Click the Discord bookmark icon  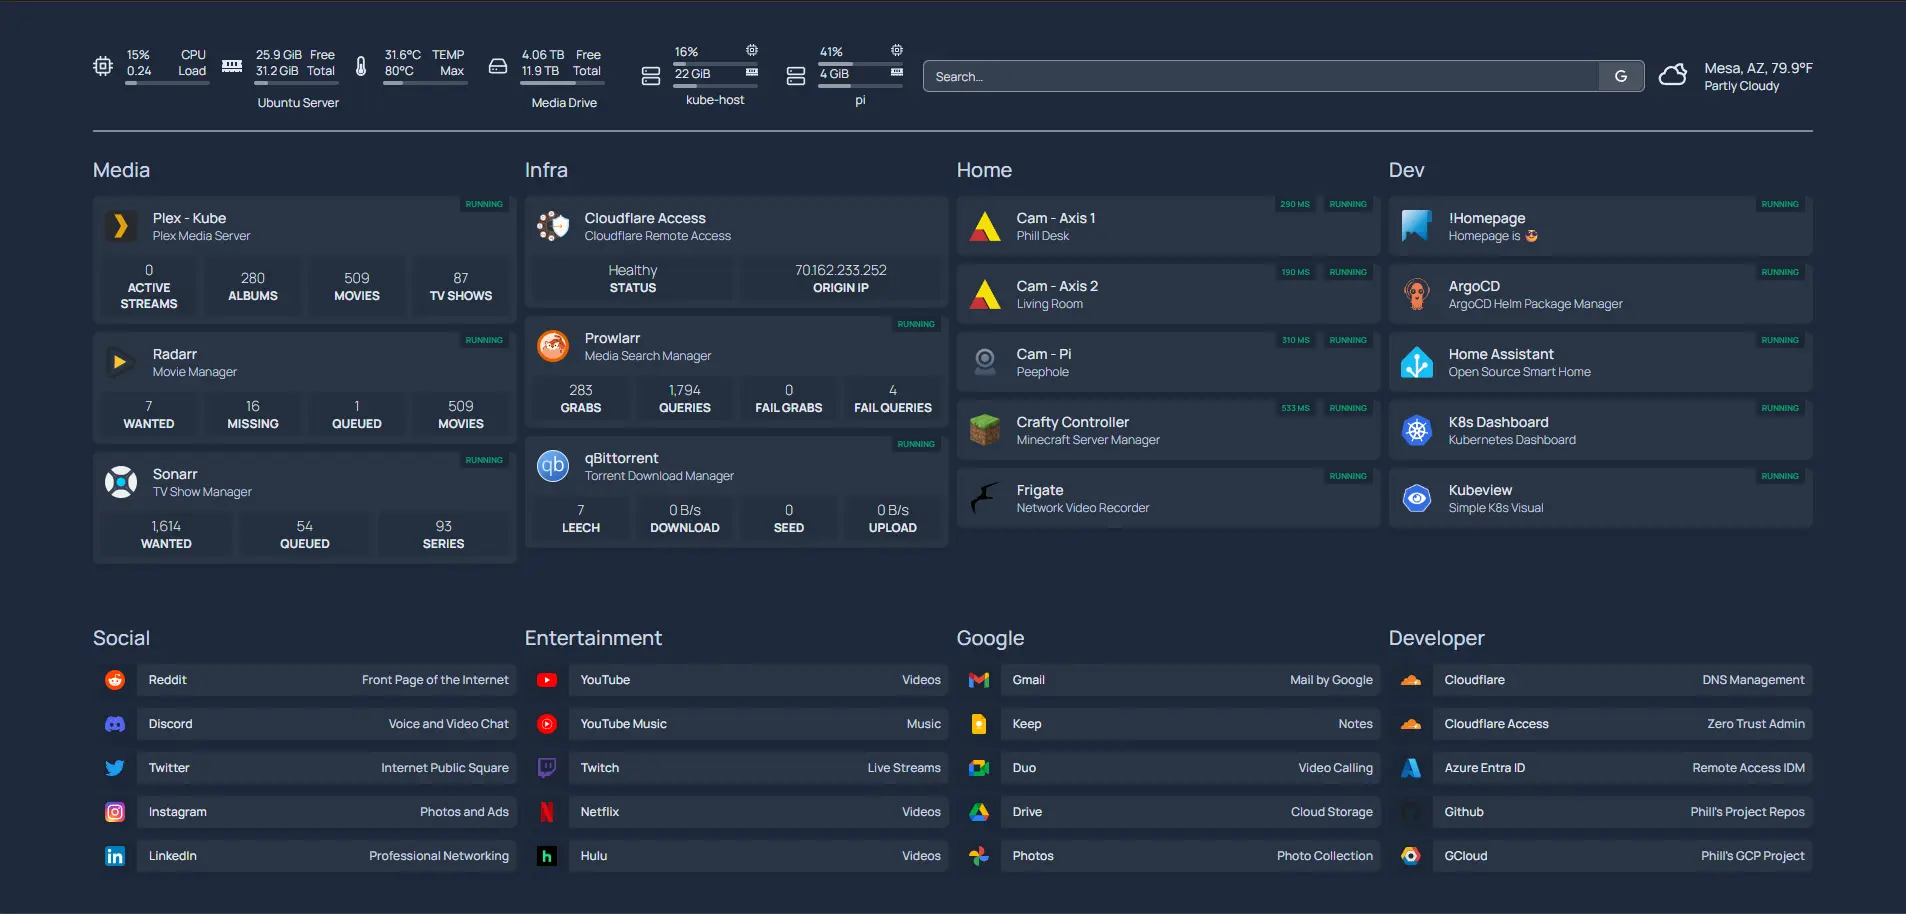115,724
